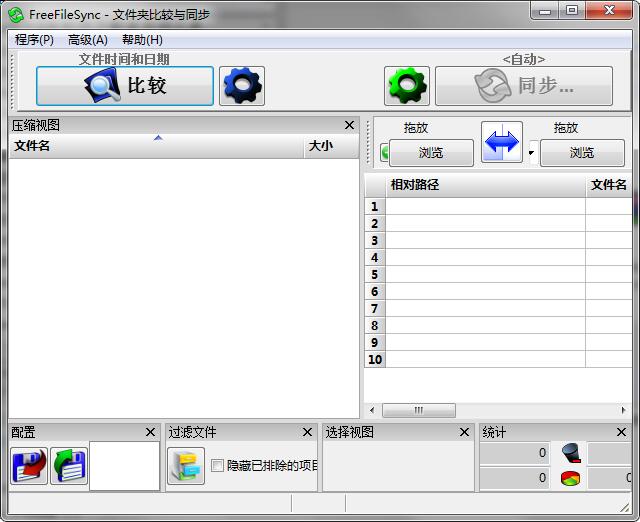Sort by 大小 column header
640x522 pixels.
tap(331, 146)
